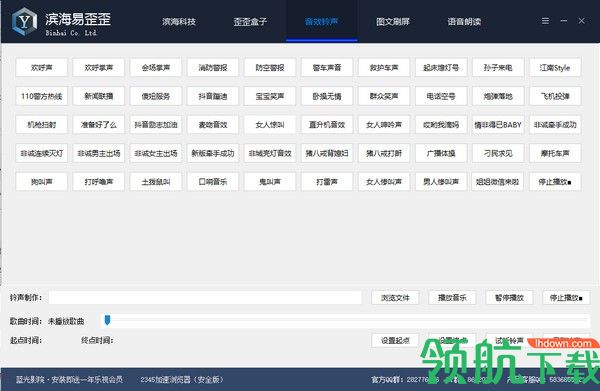This screenshot has height=391, width=600.
Task: Play the 欢呼掌声 sound effect
Action: coord(98,68)
